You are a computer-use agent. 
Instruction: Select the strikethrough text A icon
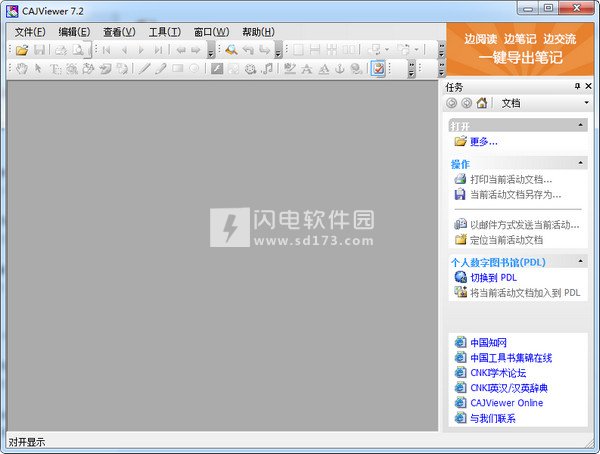tap(307, 69)
